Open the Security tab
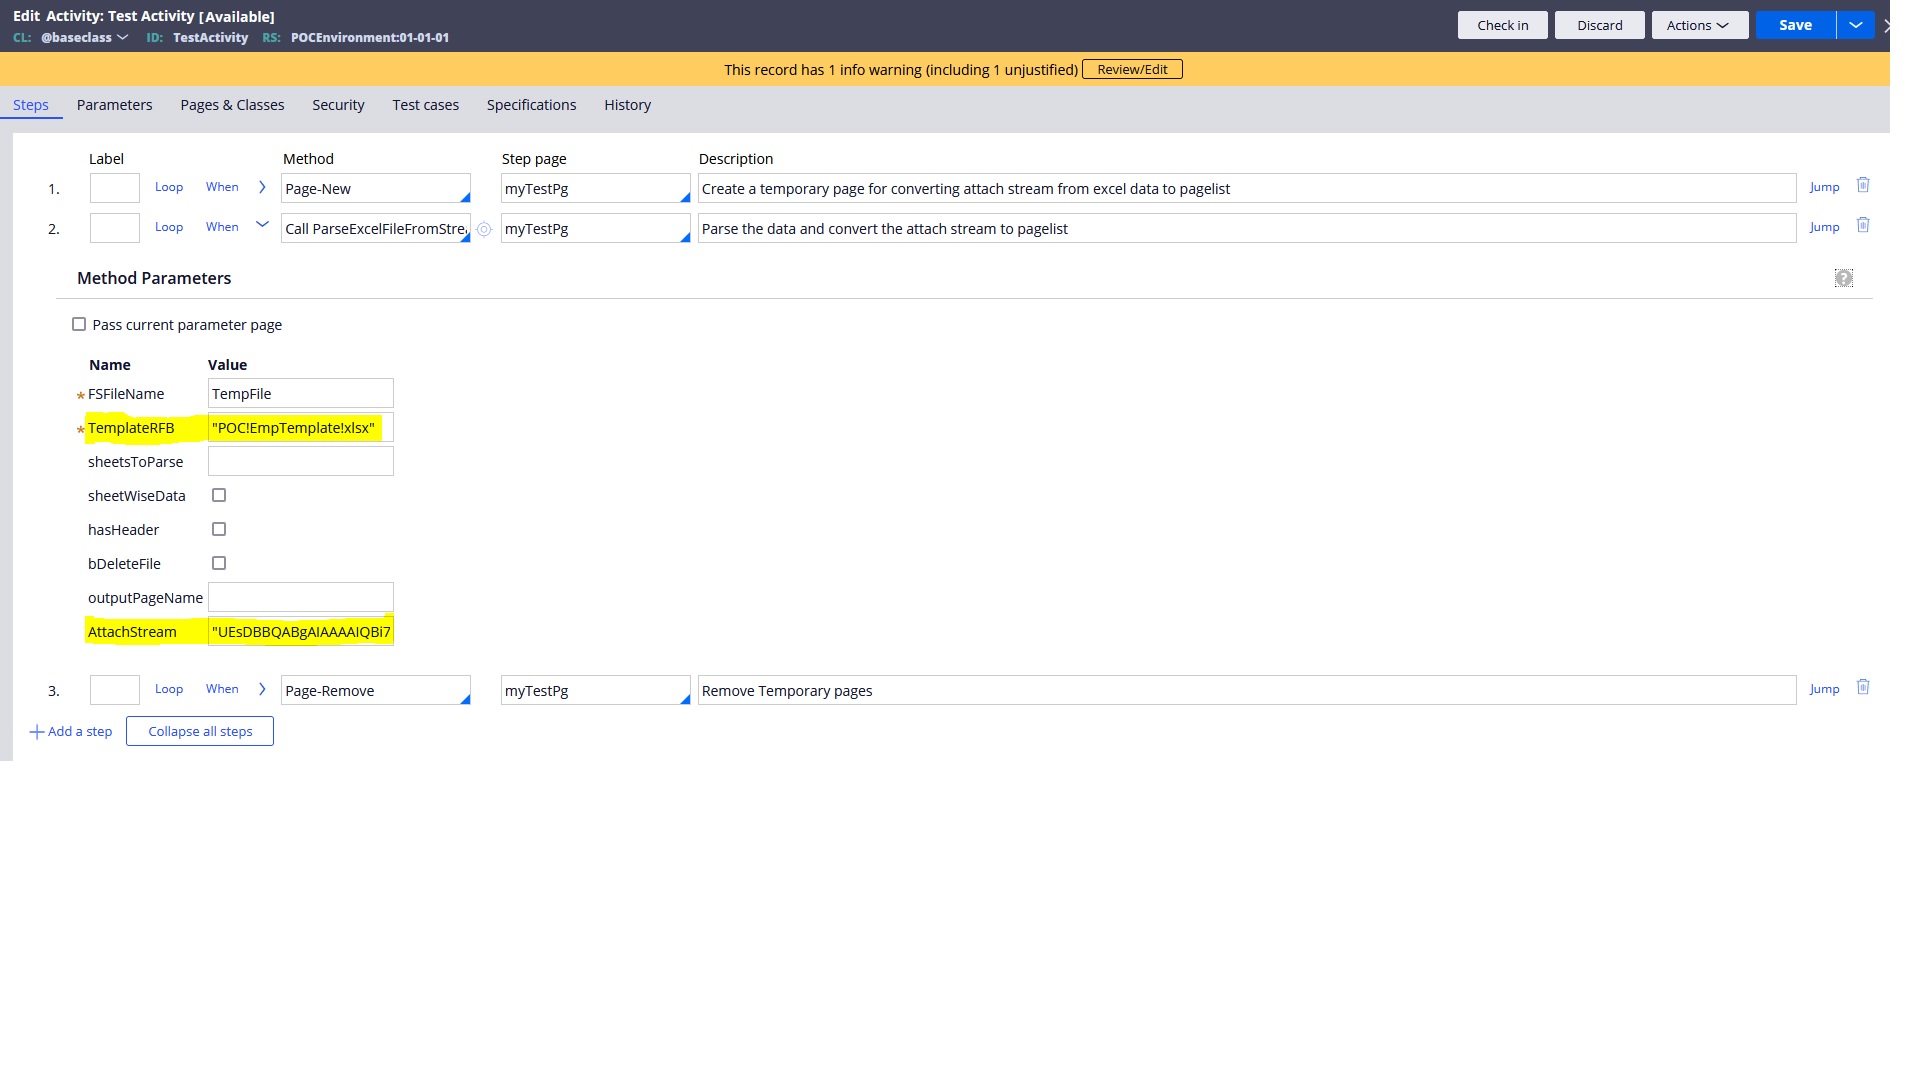Screen dimensions: 1906x1078 pyautogui.click(x=338, y=105)
